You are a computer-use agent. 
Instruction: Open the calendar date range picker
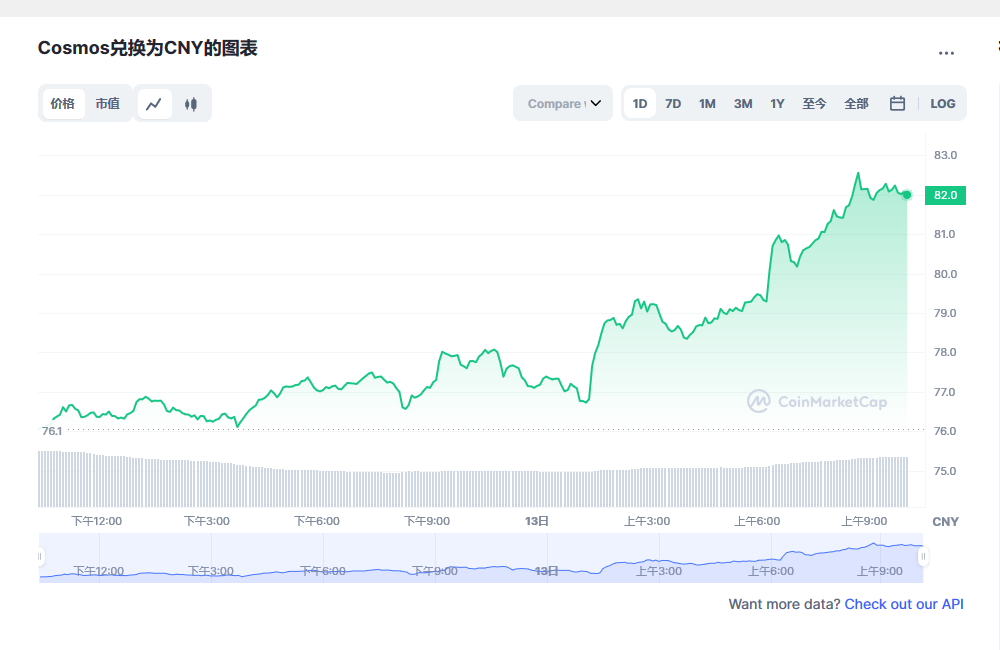[896, 103]
